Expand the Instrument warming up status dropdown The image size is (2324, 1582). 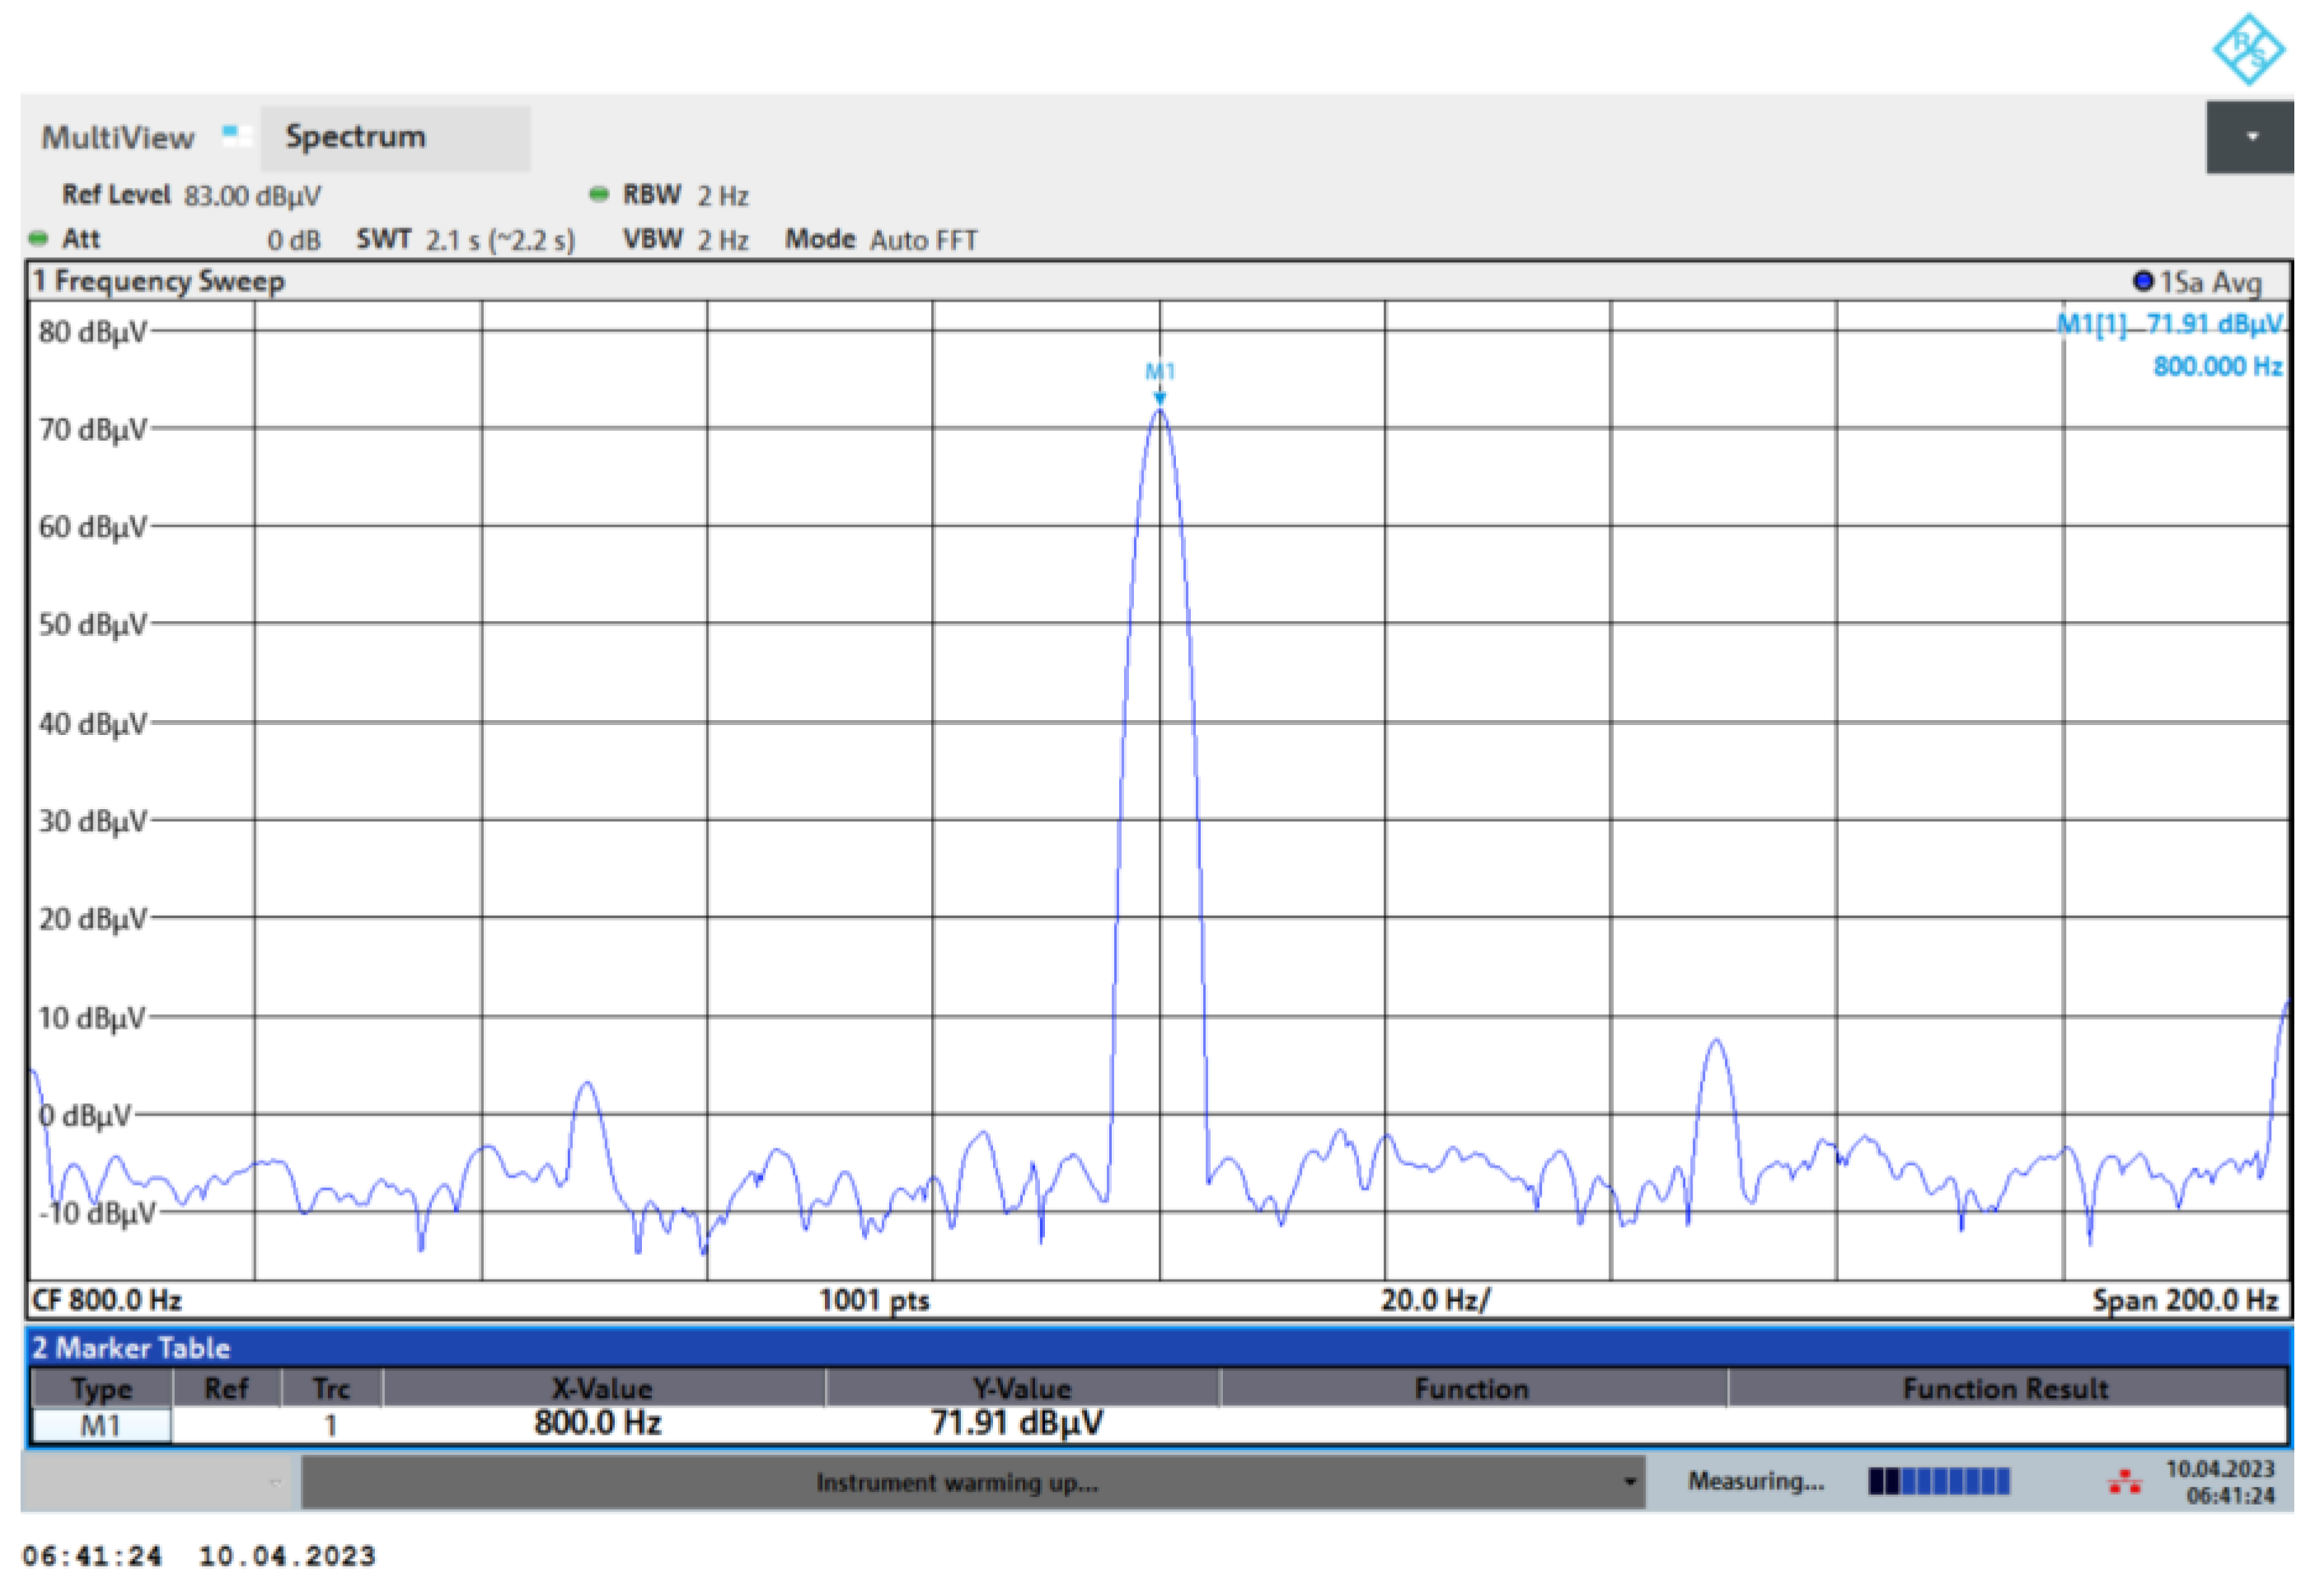pos(1629,1481)
